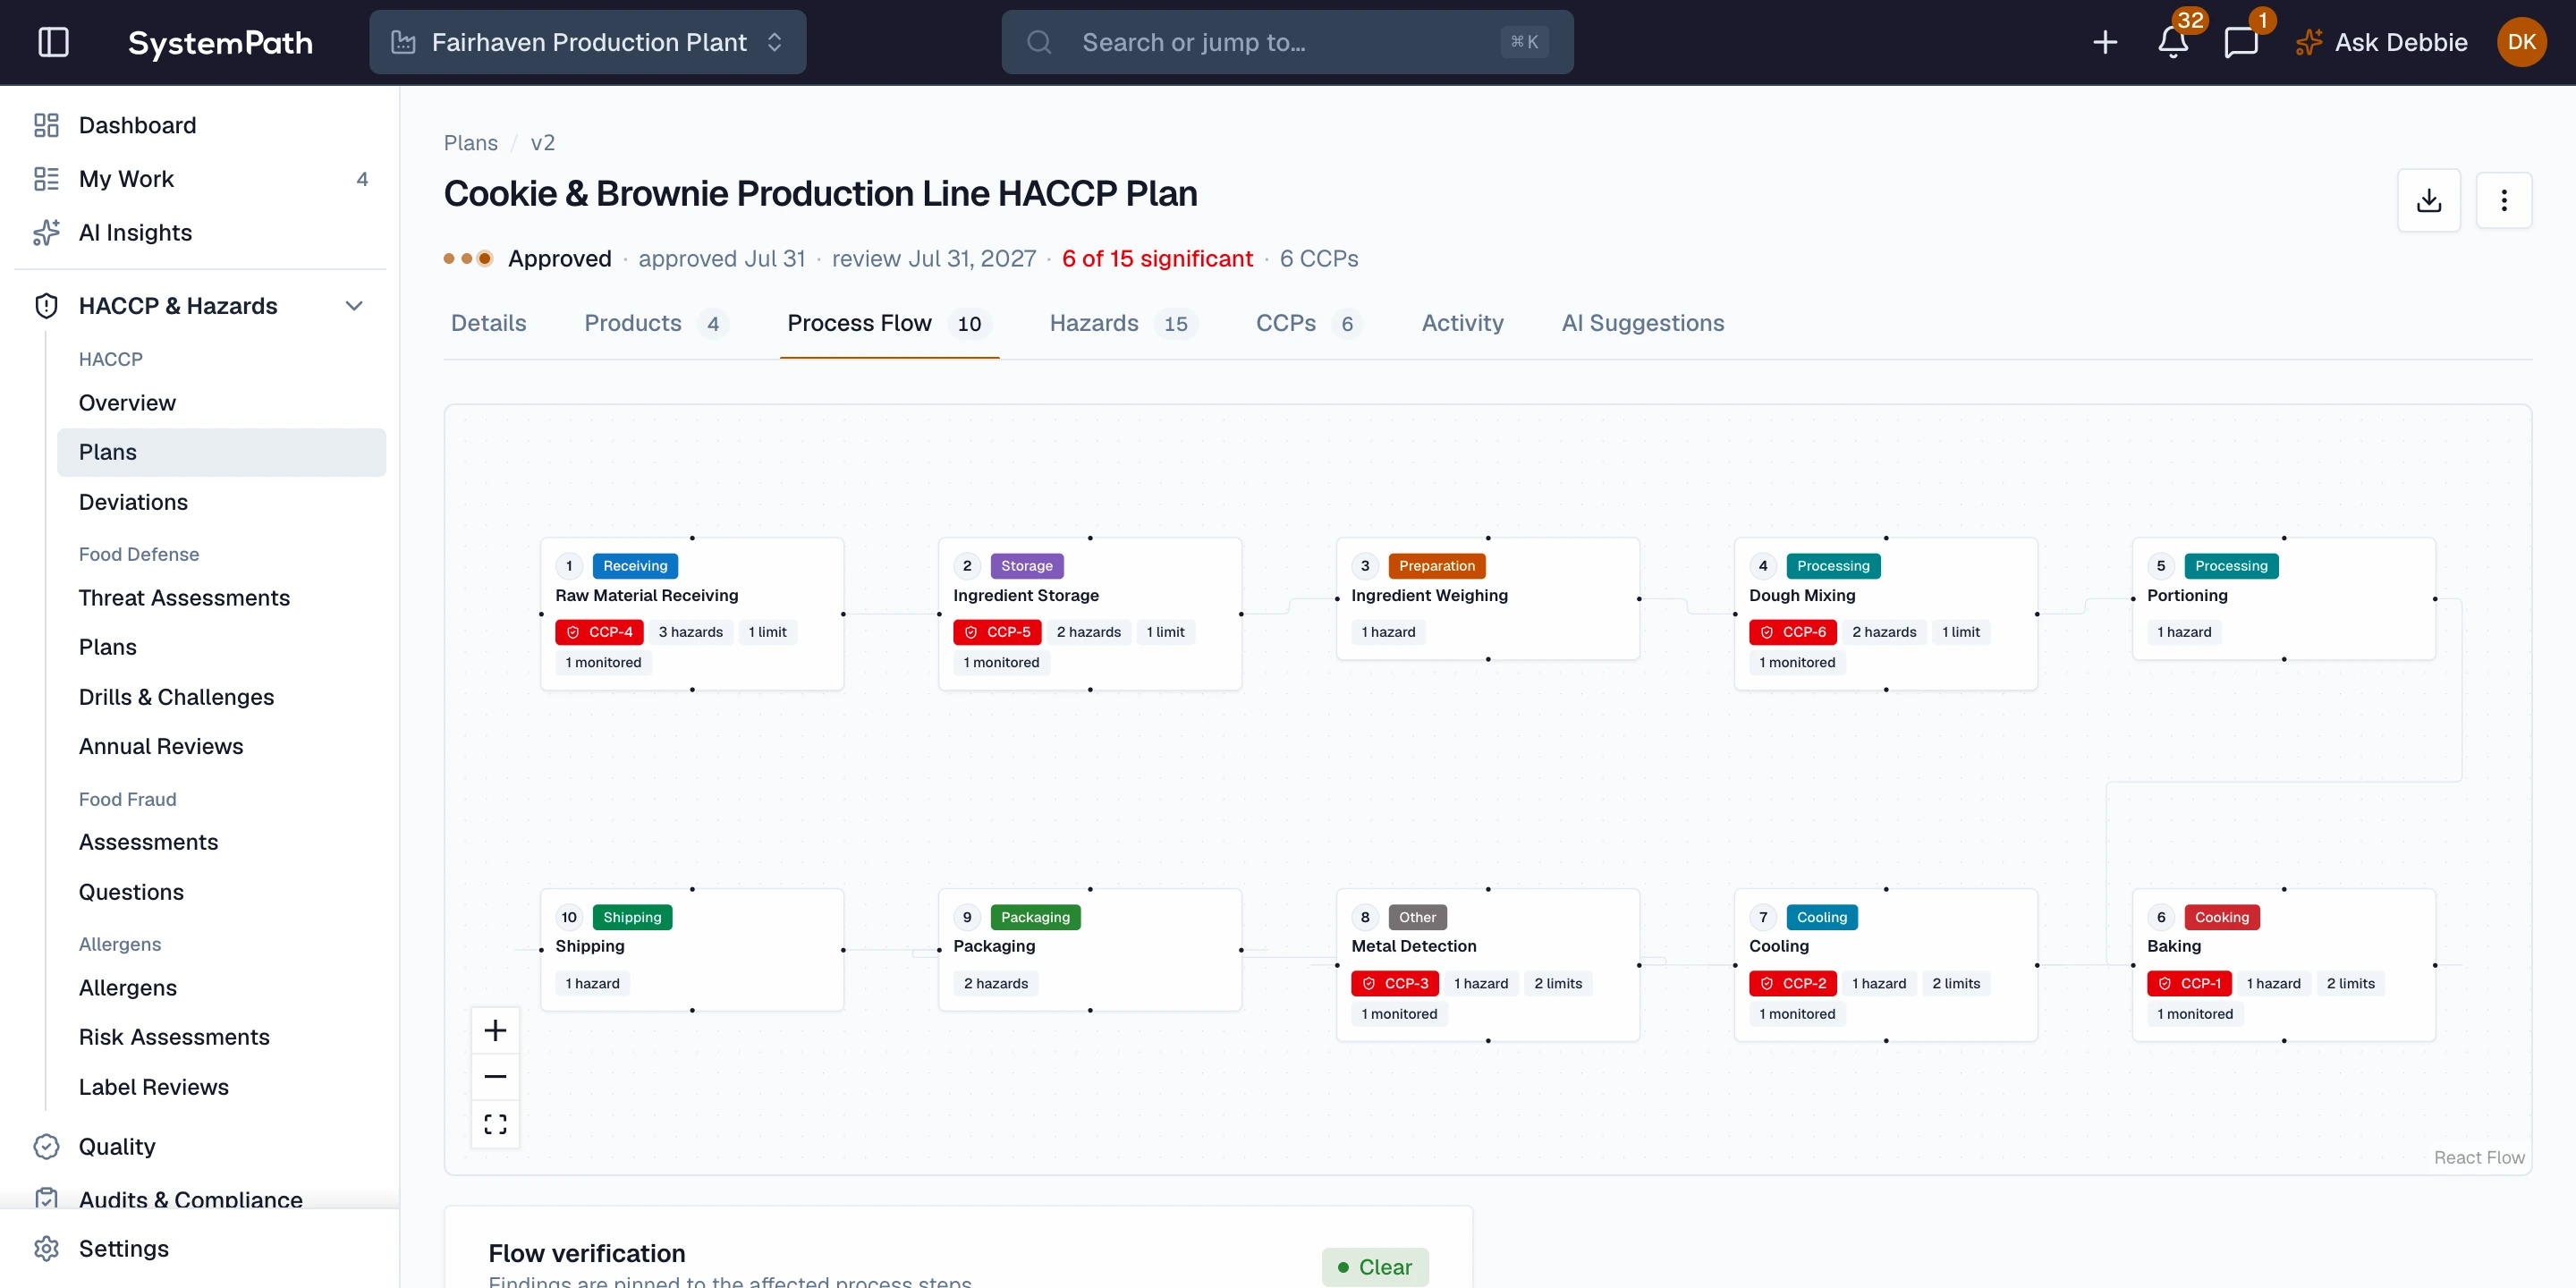Open Deviations in the sidebar

click(133, 501)
